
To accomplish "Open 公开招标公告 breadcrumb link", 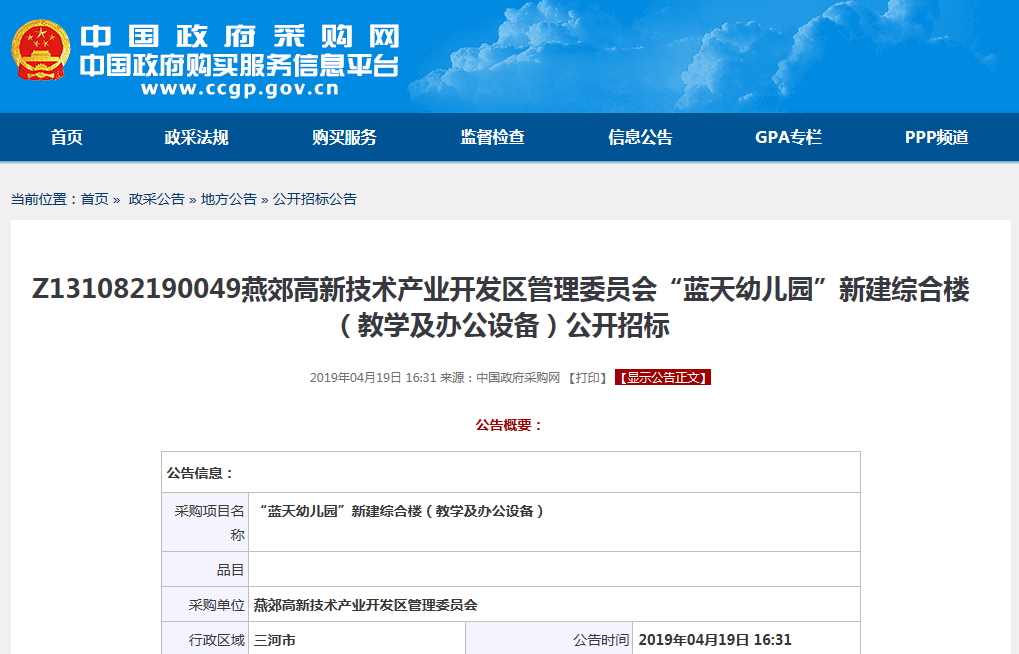I will point(312,200).
